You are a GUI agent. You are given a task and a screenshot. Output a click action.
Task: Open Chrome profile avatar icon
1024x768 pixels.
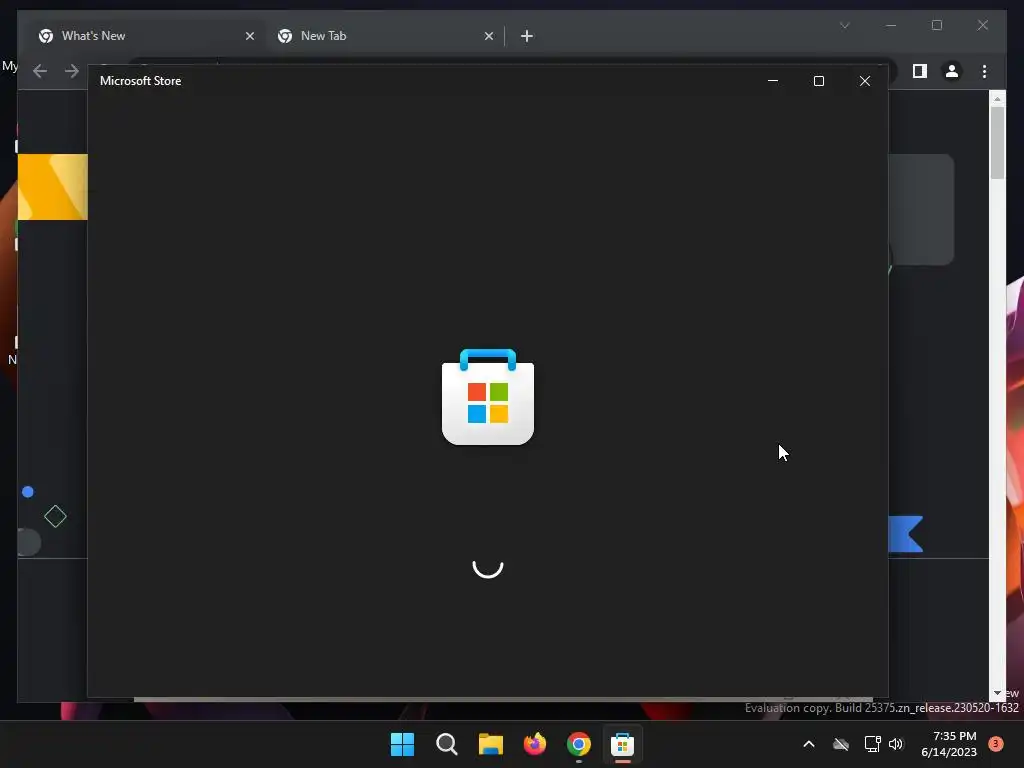click(x=952, y=71)
